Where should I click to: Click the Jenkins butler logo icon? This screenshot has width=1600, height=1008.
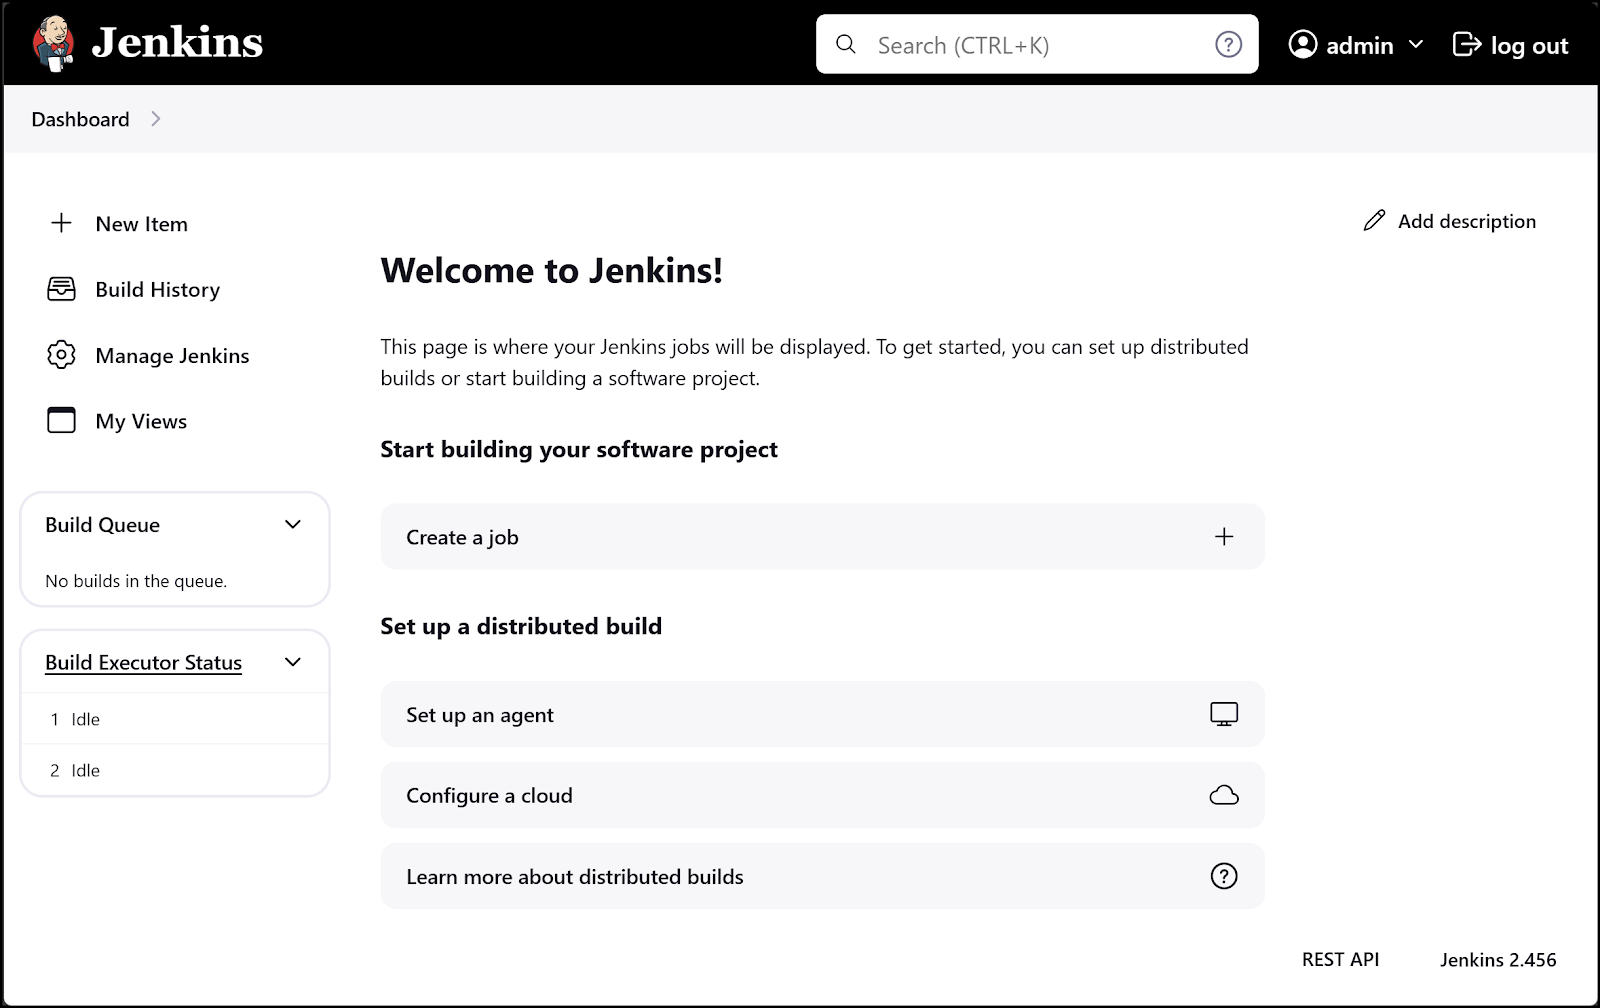tap(54, 43)
